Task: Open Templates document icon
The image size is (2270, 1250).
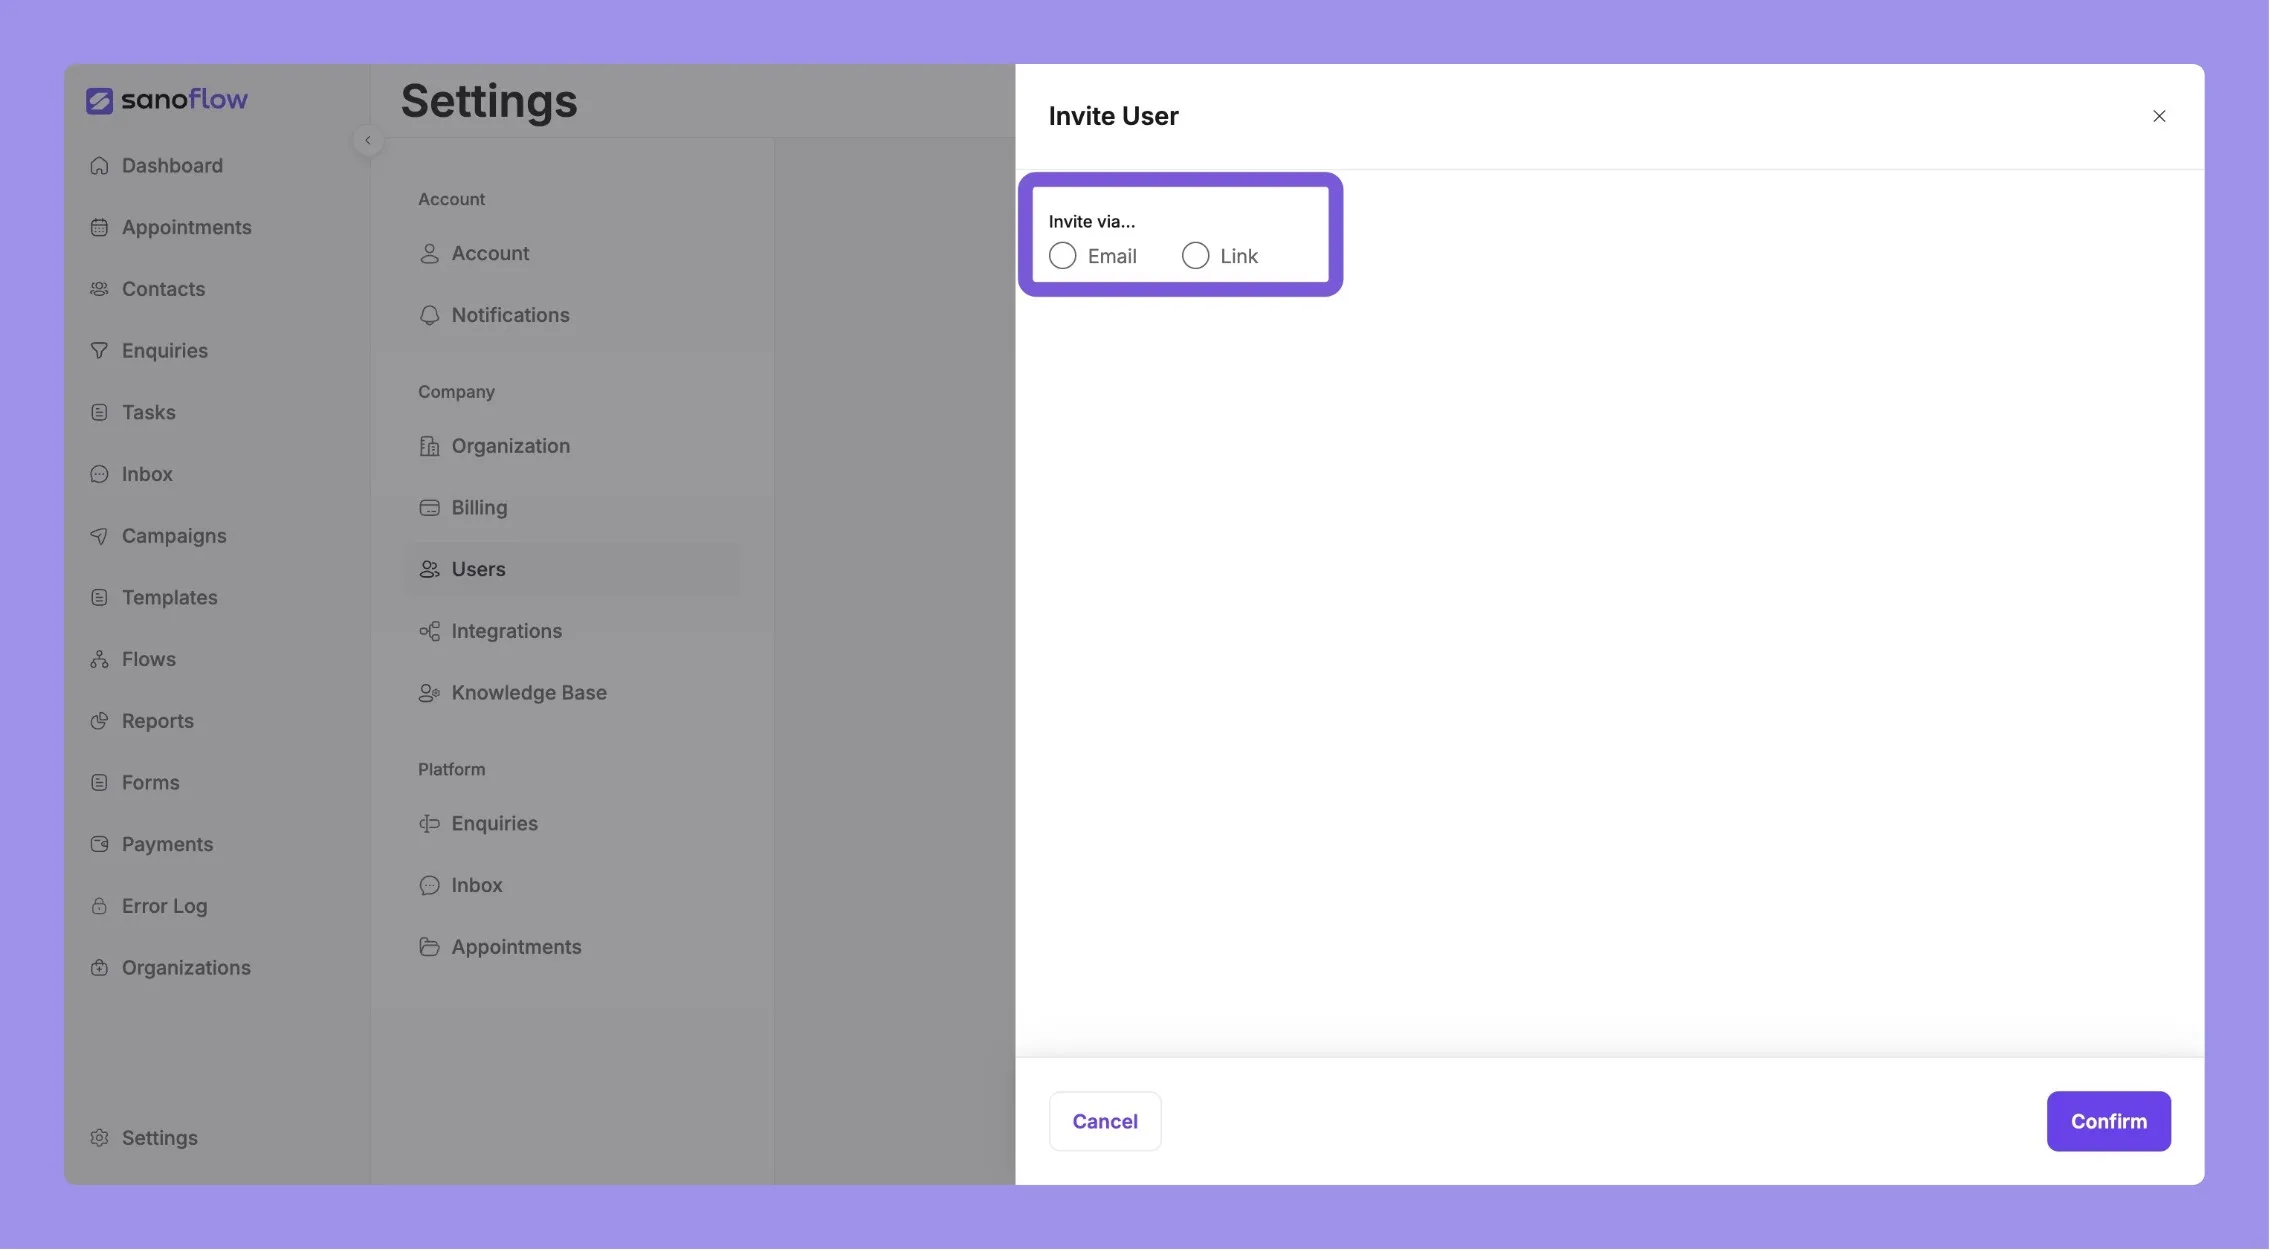Action: click(x=99, y=598)
